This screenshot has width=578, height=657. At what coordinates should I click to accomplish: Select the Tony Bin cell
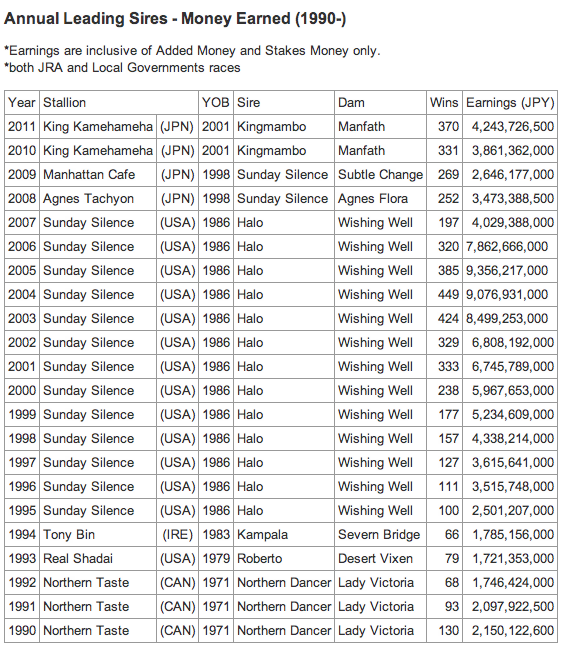click(x=98, y=535)
